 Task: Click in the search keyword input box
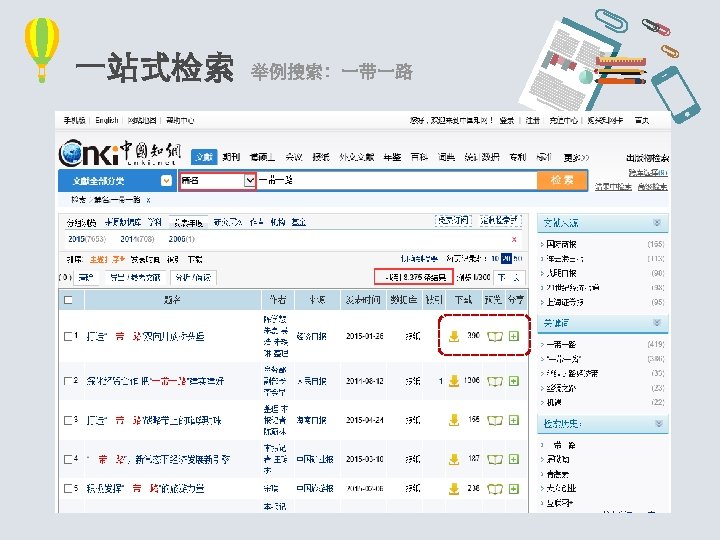point(397,180)
